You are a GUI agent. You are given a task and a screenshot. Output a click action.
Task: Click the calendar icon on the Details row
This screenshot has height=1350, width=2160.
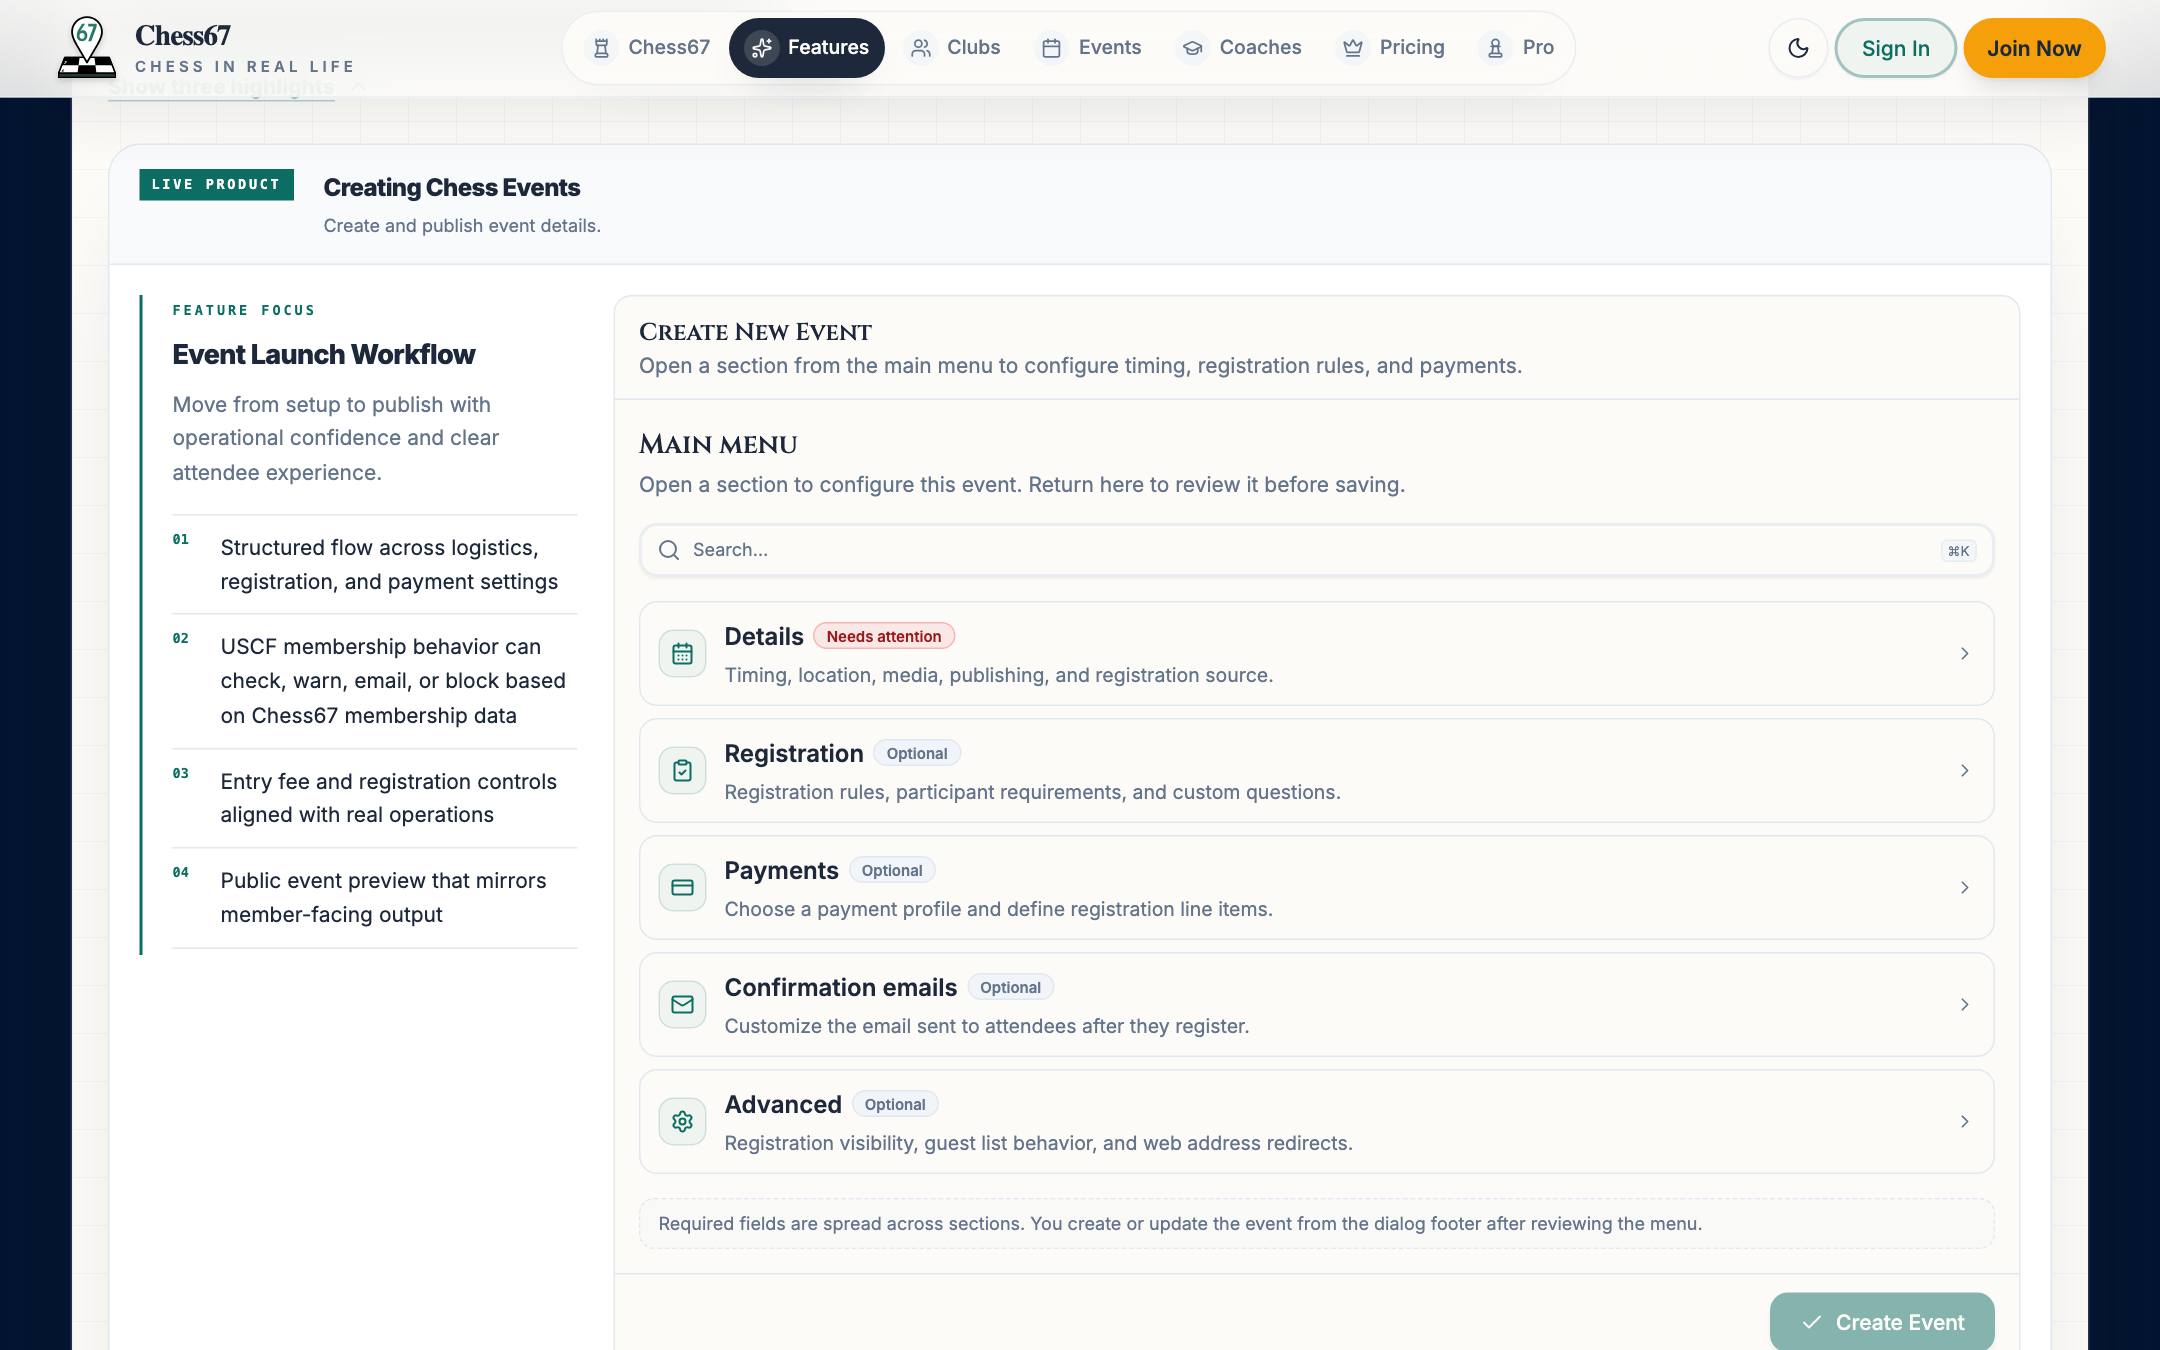pyautogui.click(x=682, y=654)
